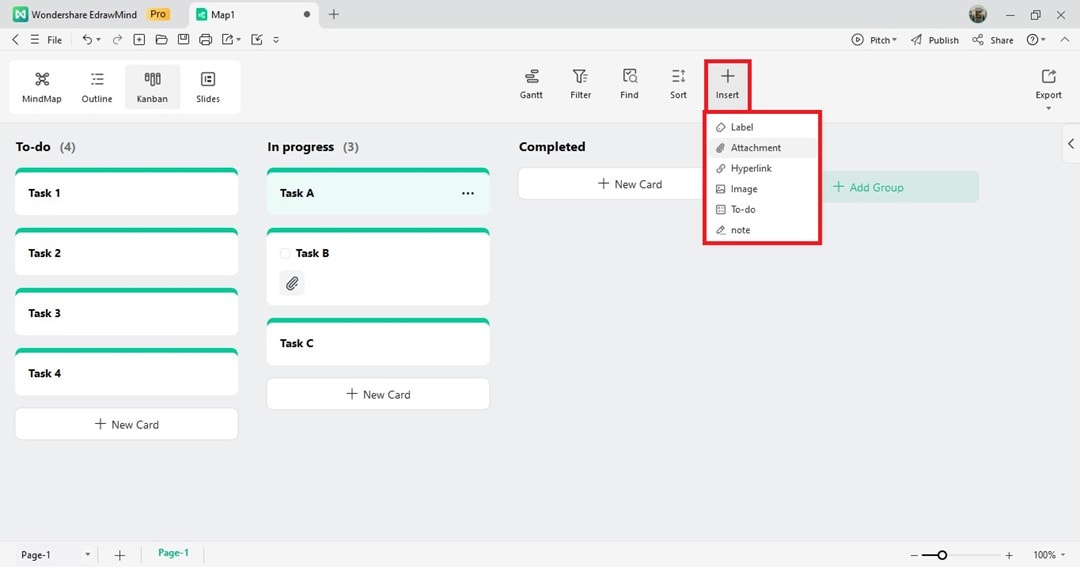Switch to Kanban view mode
Viewport: 1080px width, 567px height.
[152, 87]
